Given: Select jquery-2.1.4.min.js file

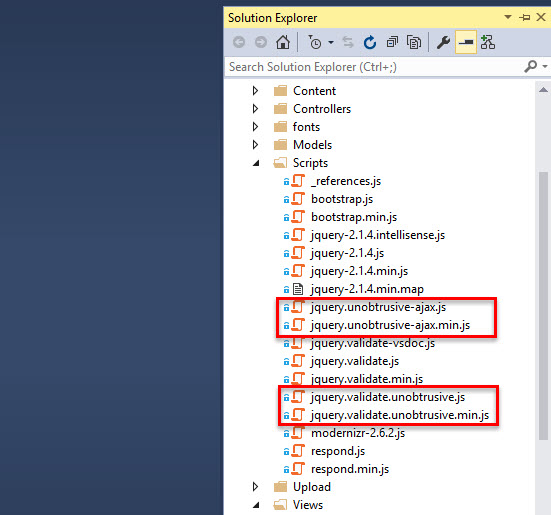Looking at the screenshot, I should click(x=359, y=271).
